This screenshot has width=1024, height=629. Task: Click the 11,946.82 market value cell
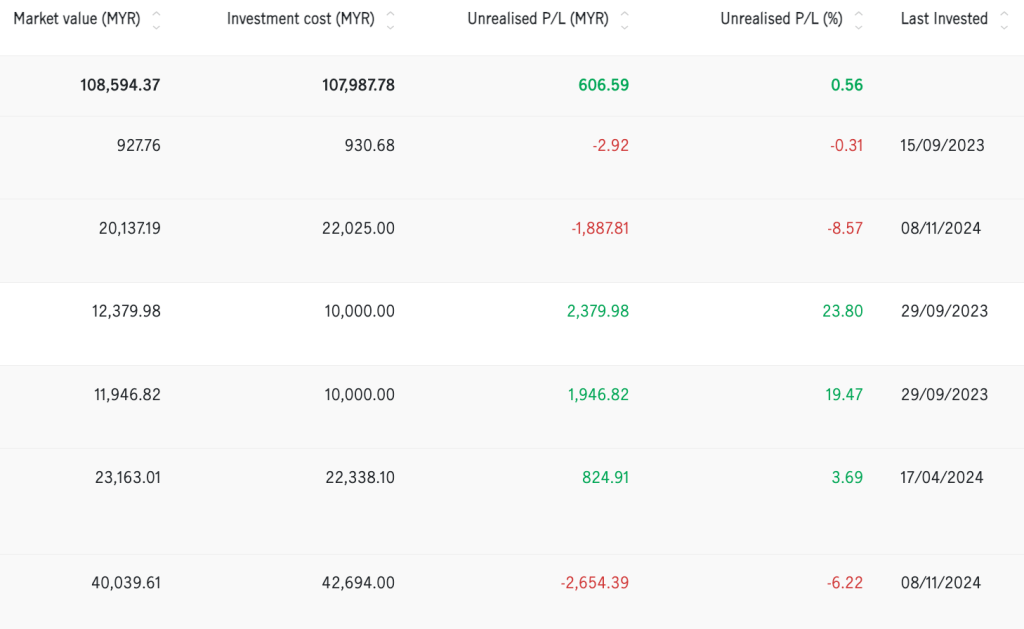125,395
